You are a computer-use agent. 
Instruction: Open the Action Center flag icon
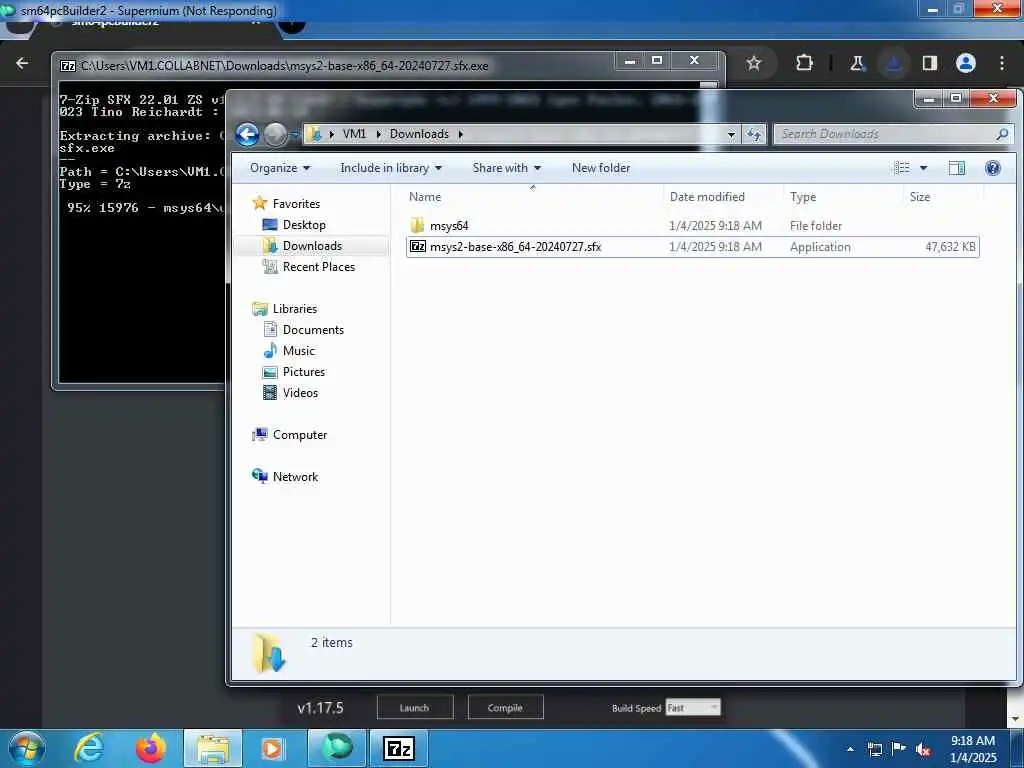coord(899,749)
